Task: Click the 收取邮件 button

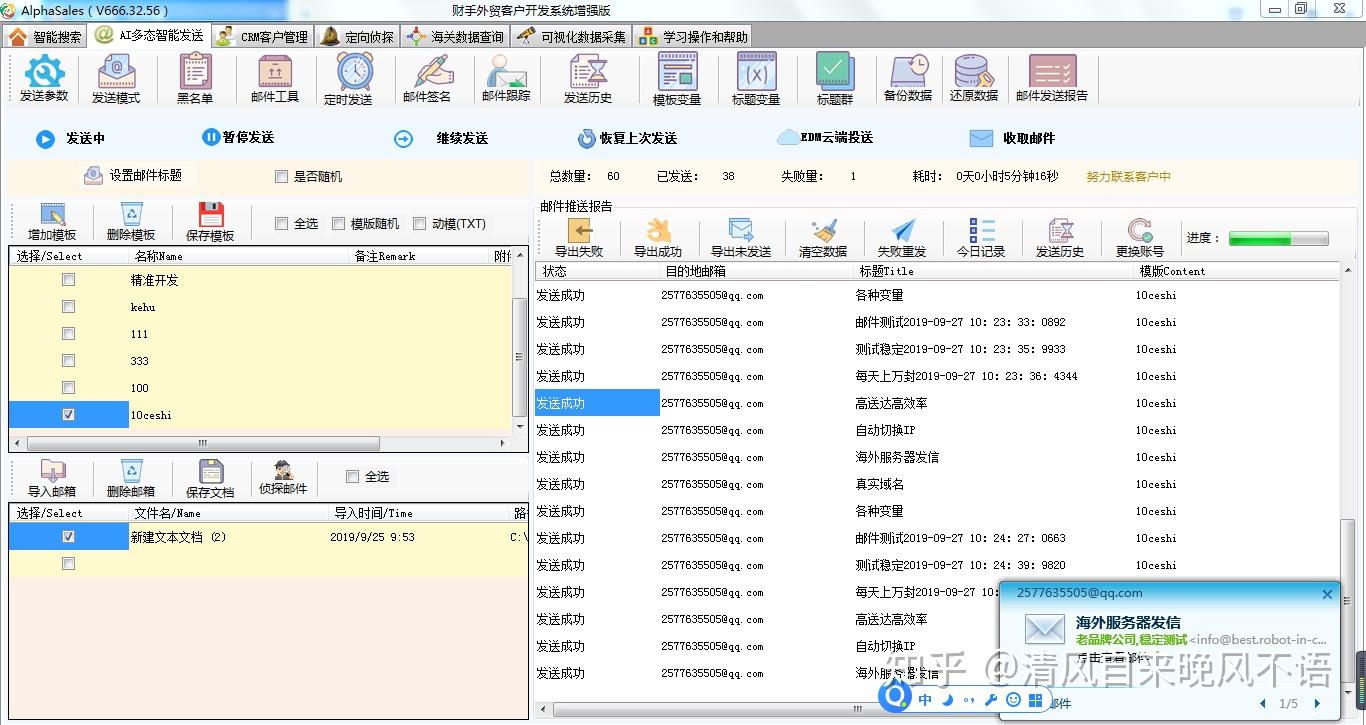Action: click(1012, 139)
